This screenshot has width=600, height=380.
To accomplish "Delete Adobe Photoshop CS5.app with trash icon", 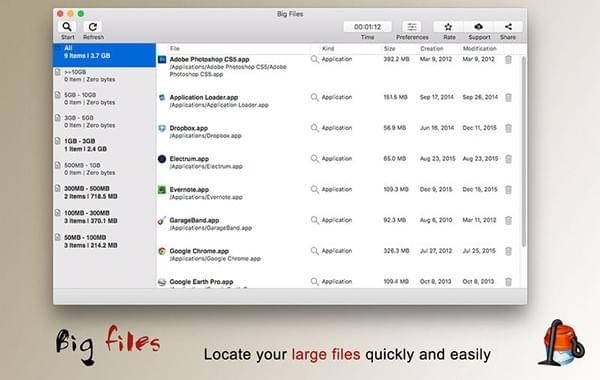I will (x=508, y=59).
